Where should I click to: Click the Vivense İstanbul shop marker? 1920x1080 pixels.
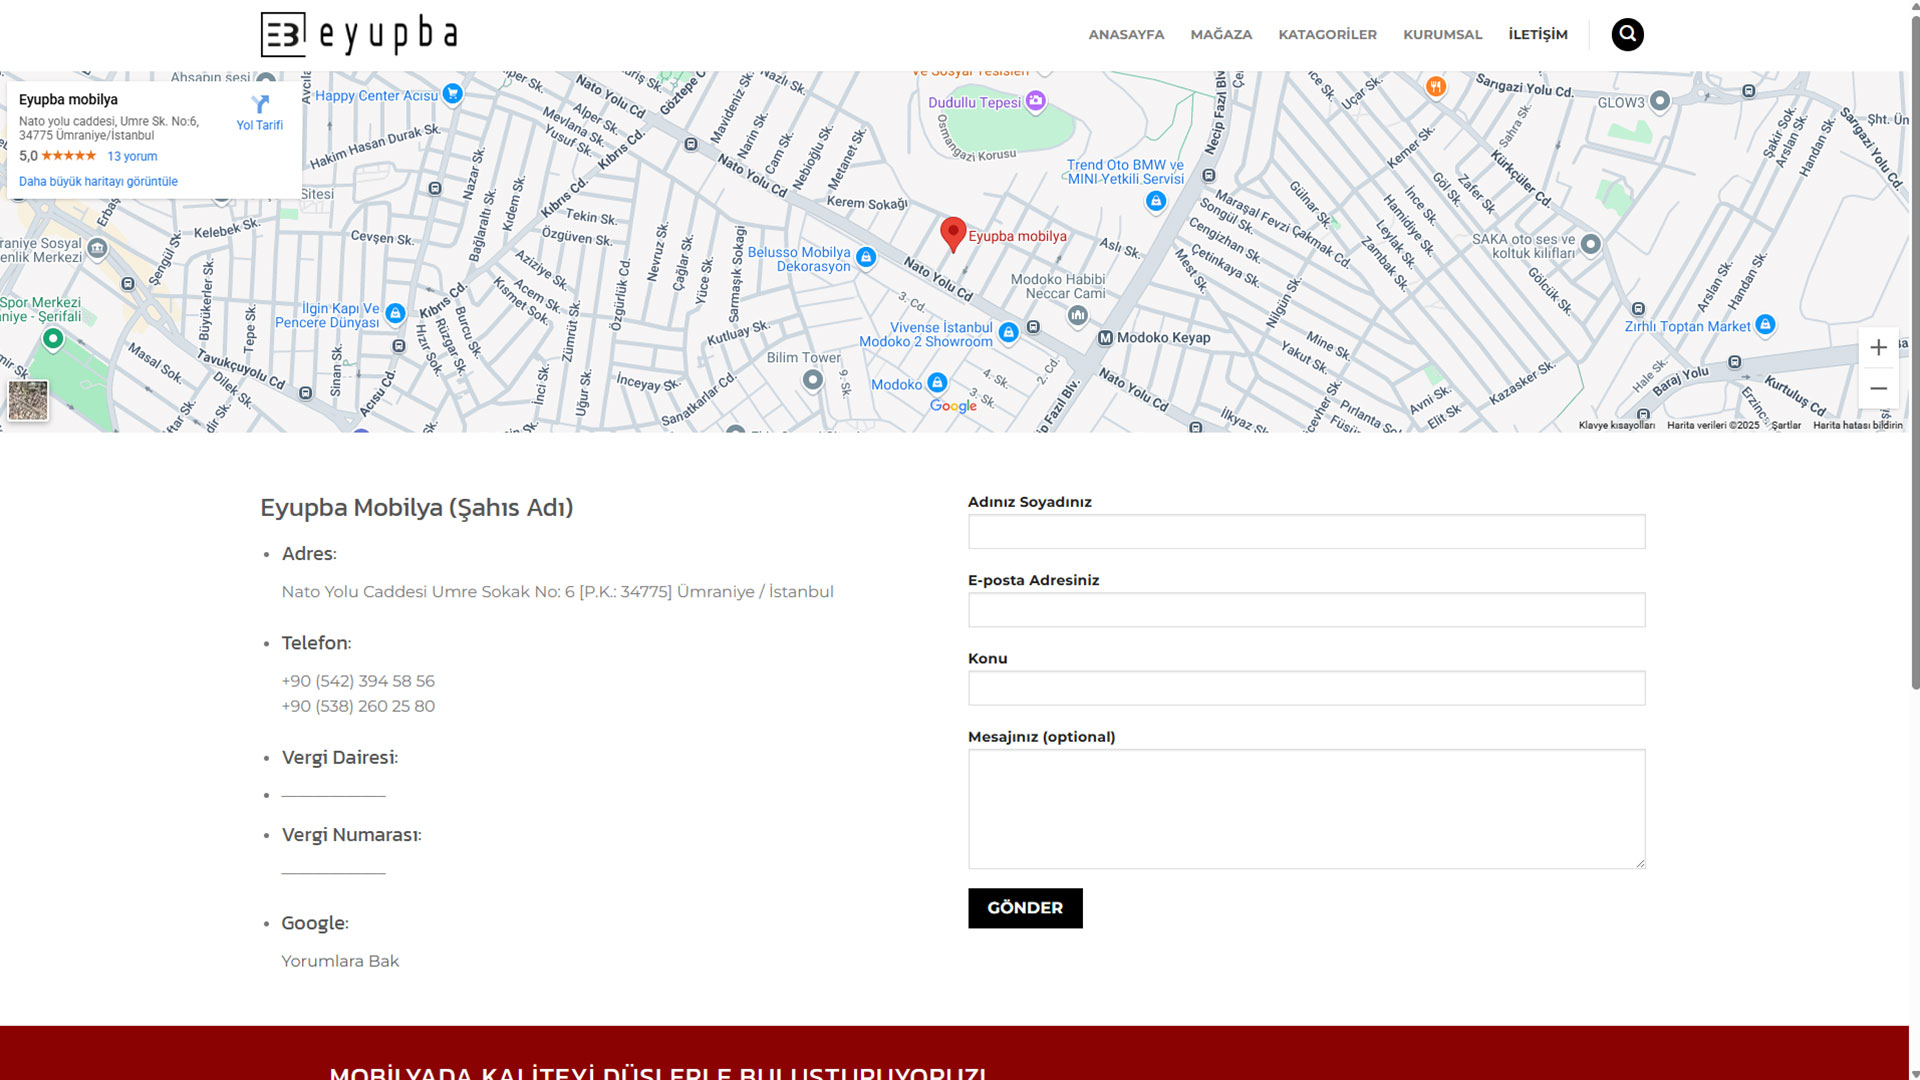[x=1009, y=333]
